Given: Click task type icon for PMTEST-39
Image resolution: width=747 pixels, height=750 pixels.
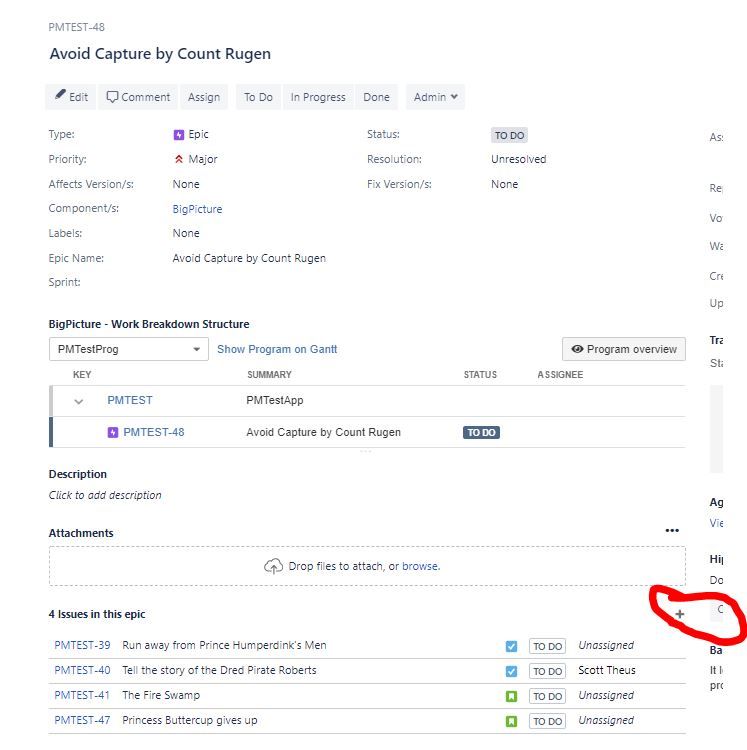Looking at the screenshot, I should tap(511, 646).
